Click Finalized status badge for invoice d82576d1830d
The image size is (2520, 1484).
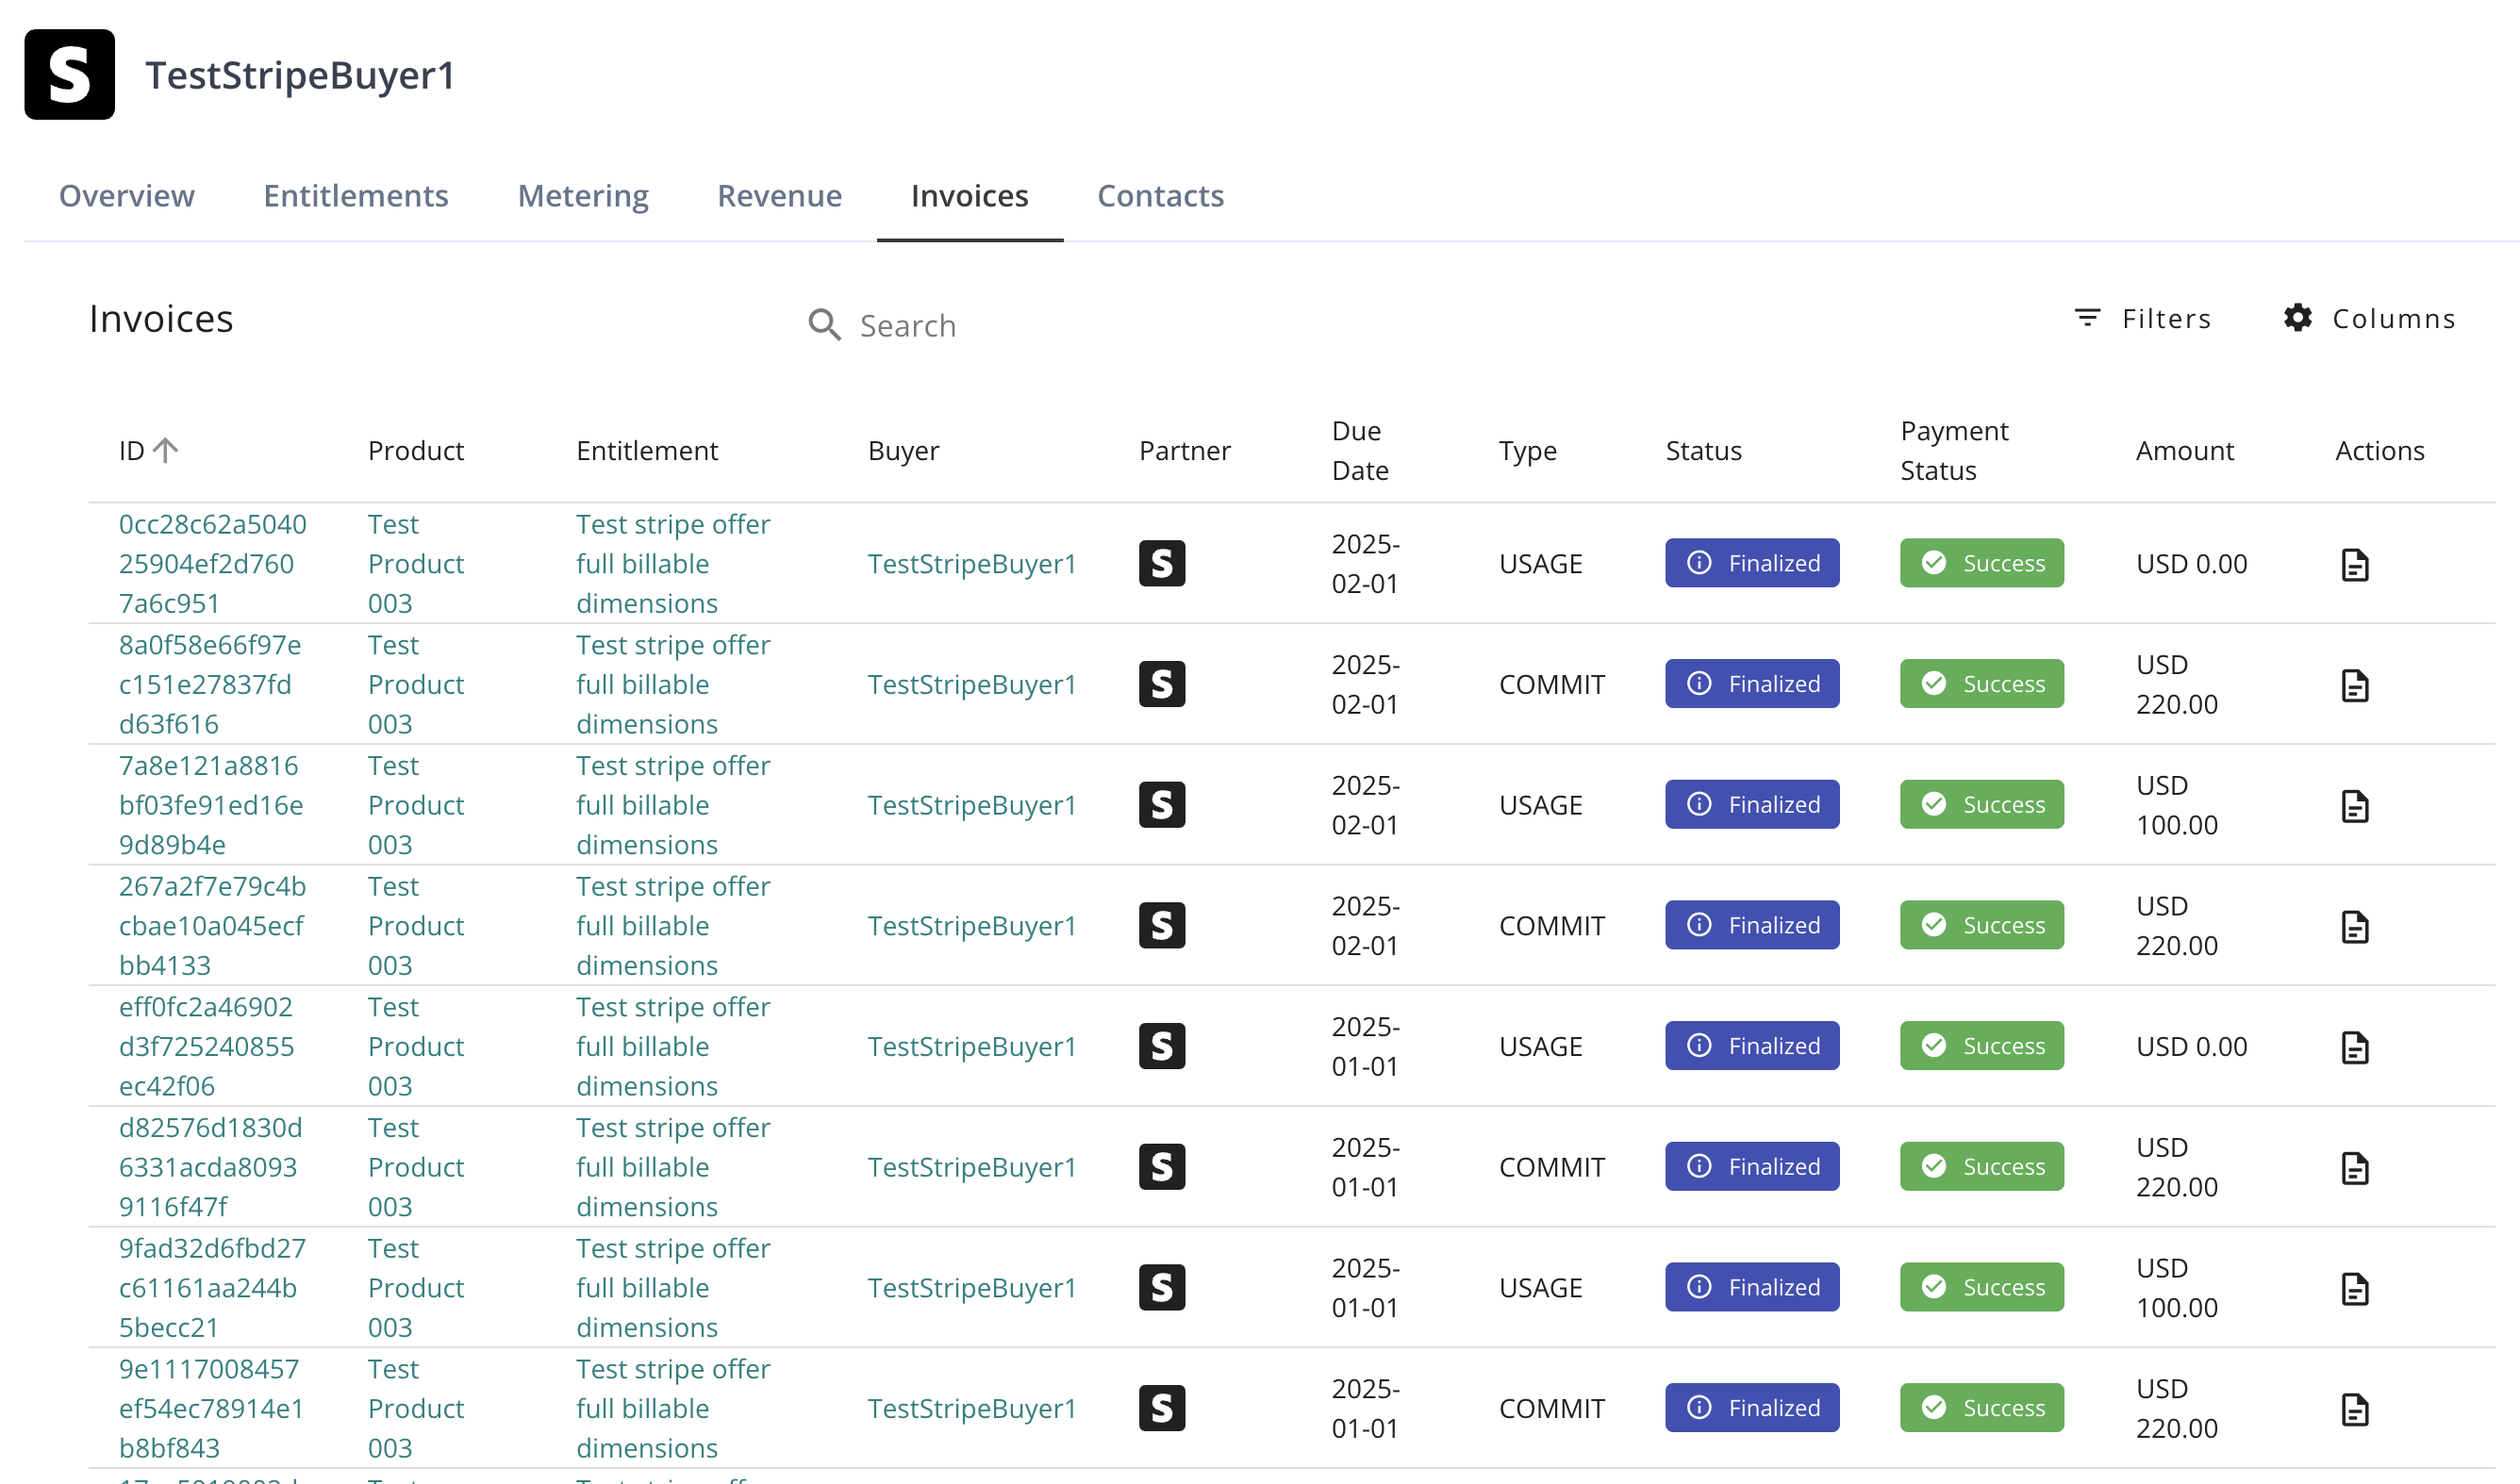pyautogui.click(x=1752, y=1167)
